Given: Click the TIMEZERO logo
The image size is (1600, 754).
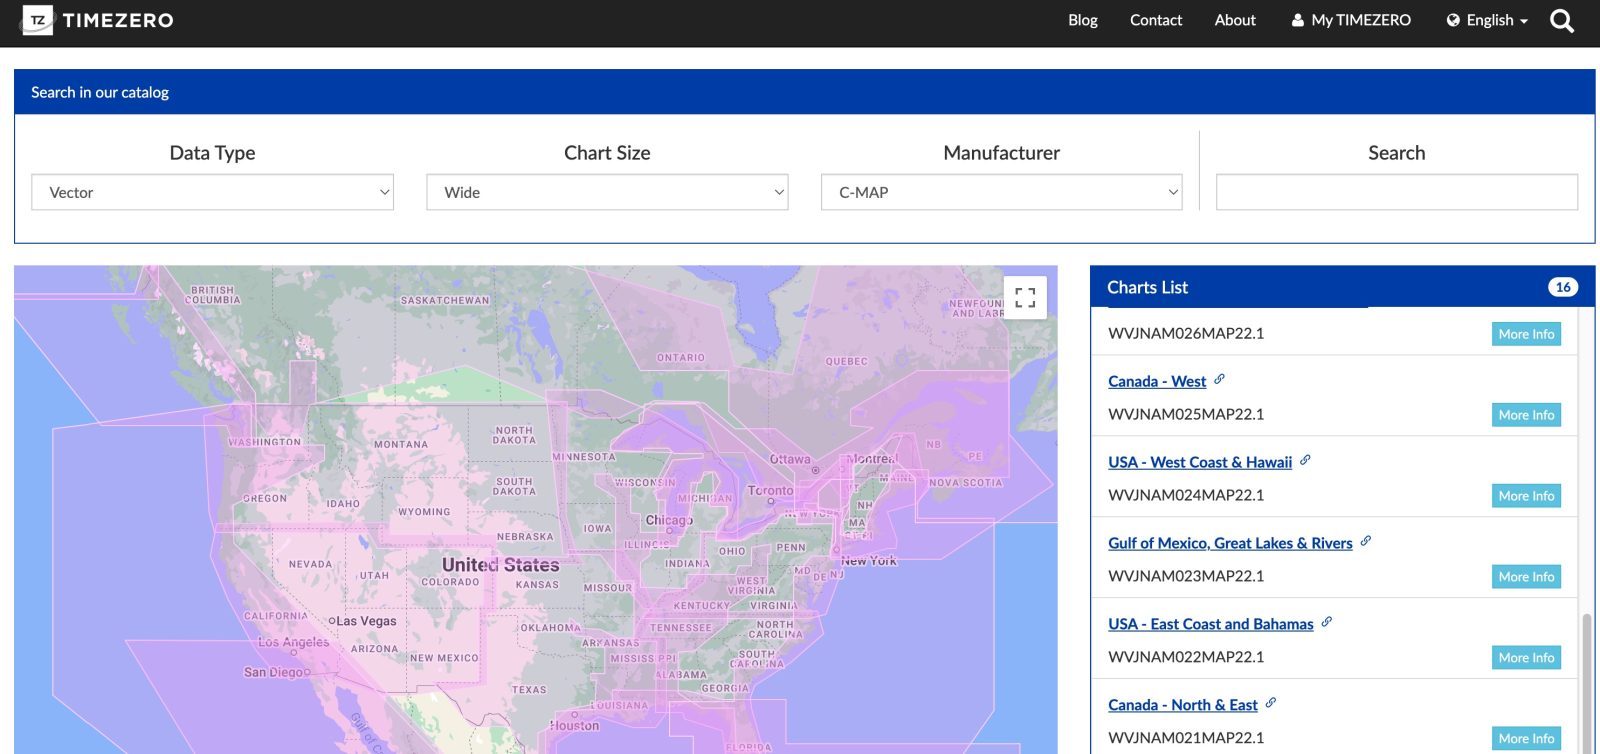Looking at the screenshot, I should click(x=98, y=20).
